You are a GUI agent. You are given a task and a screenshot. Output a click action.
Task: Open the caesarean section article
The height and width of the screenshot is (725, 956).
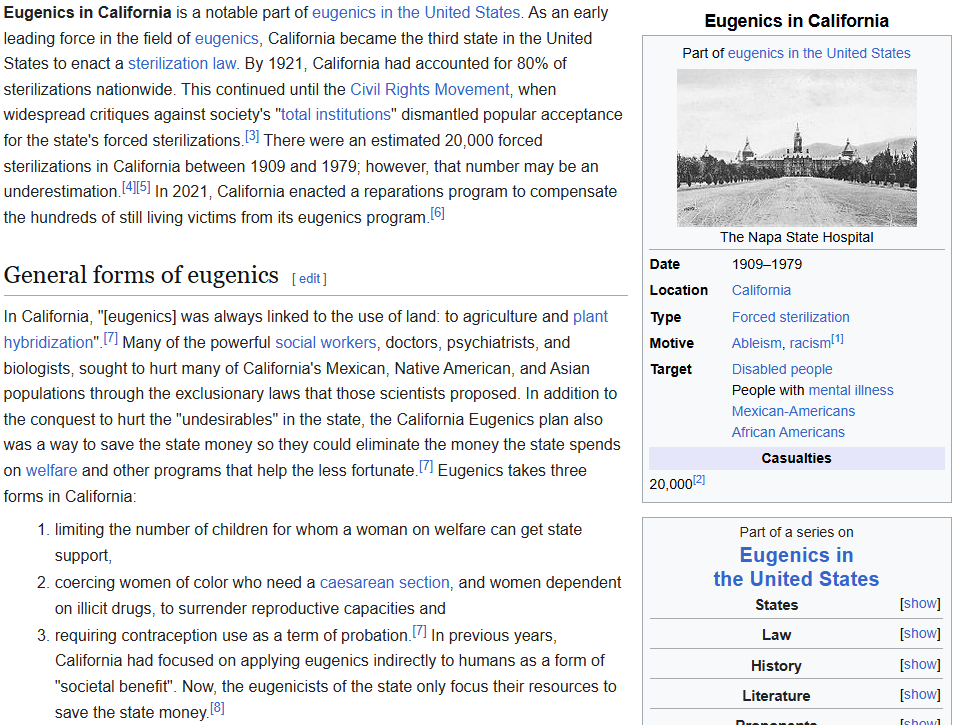pyautogui.click(x=384, y=582)
